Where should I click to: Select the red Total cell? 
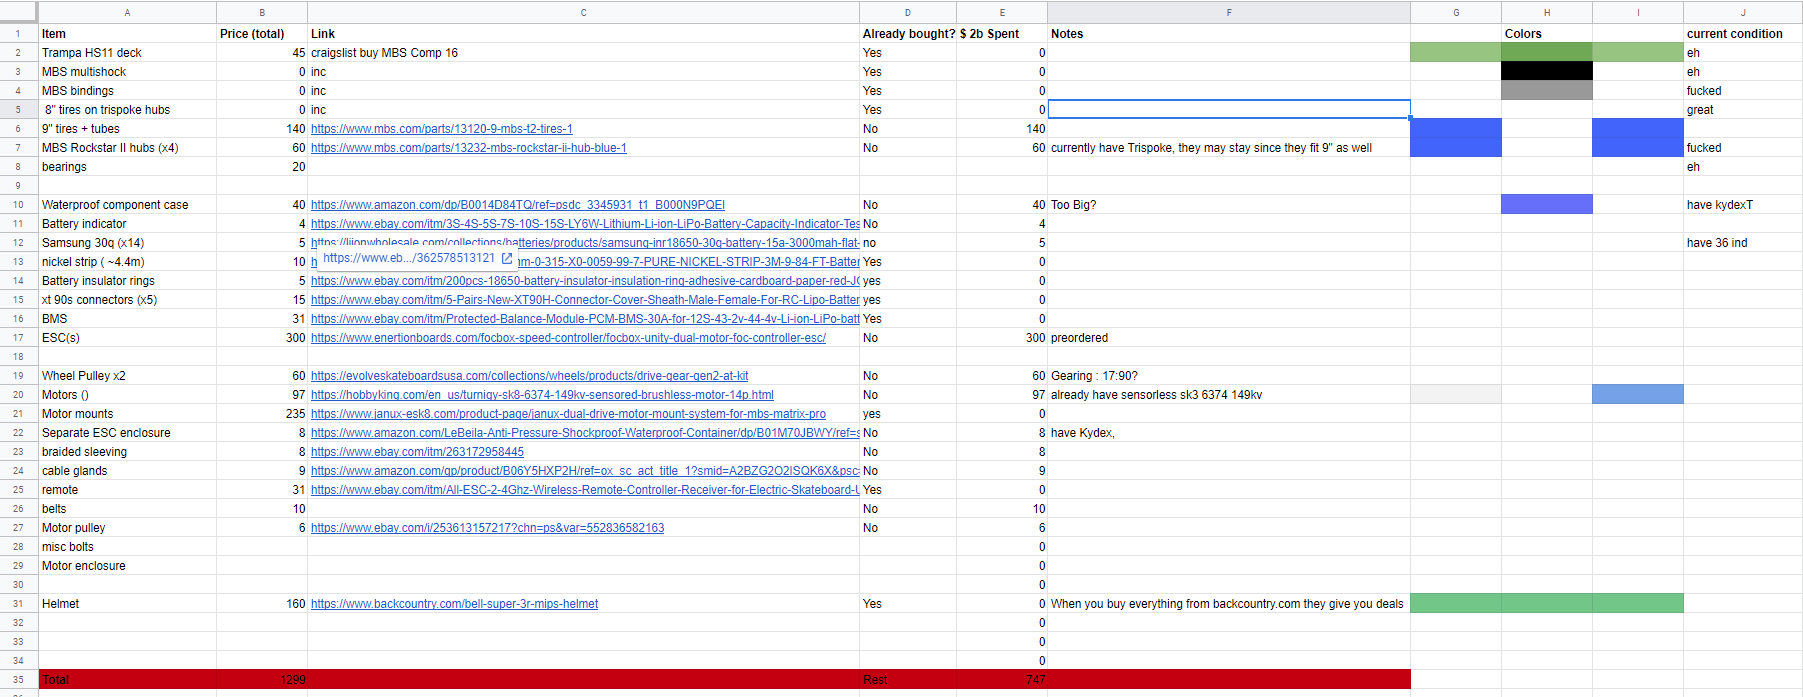127,680
